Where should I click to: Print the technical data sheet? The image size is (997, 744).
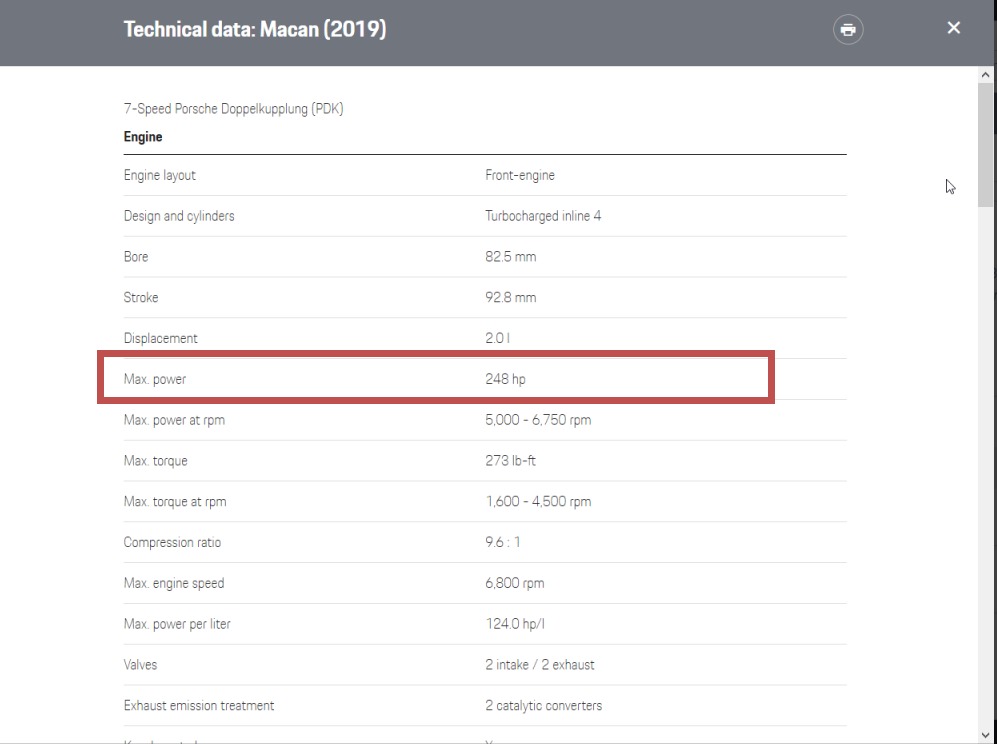848,29
